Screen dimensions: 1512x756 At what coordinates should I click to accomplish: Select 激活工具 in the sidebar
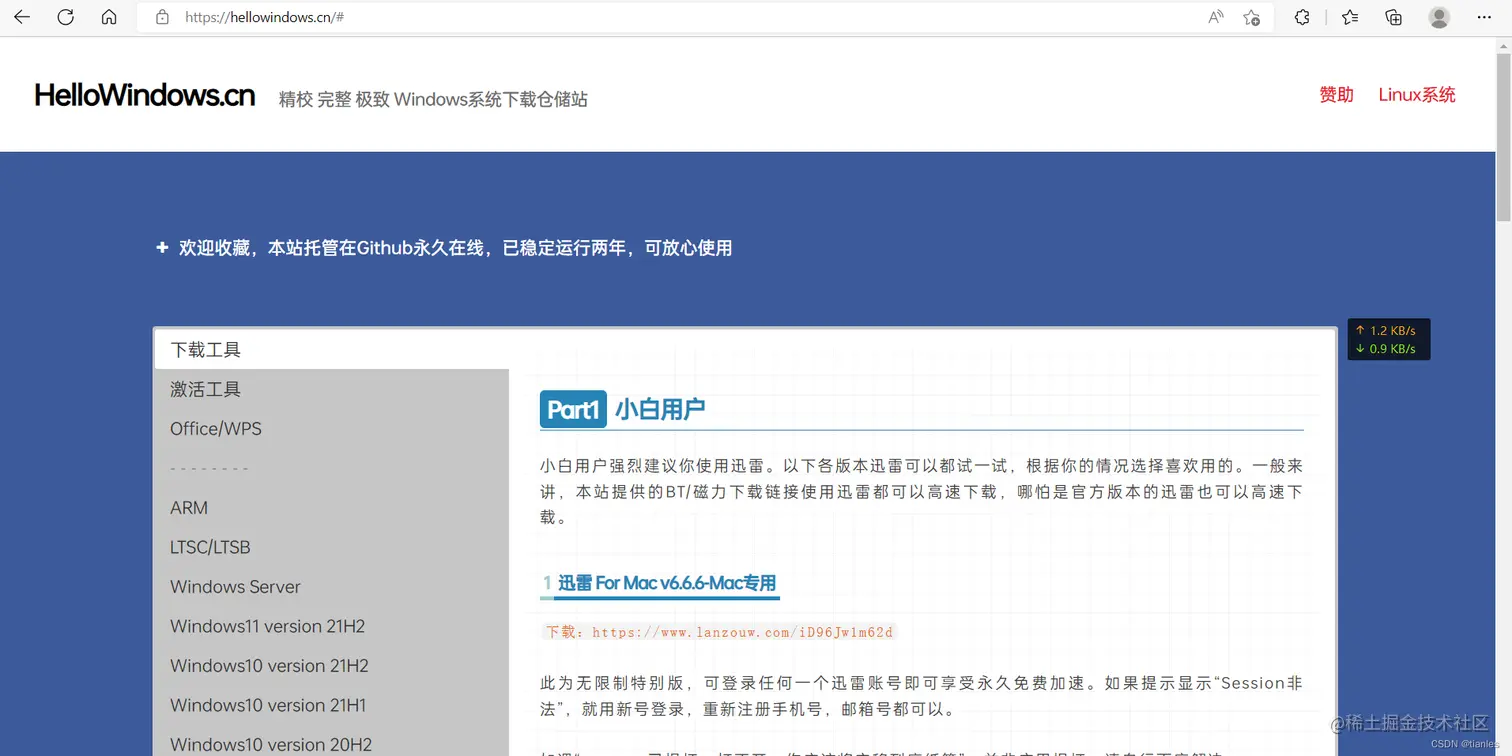pyautogui.click(x=205, y=389)
